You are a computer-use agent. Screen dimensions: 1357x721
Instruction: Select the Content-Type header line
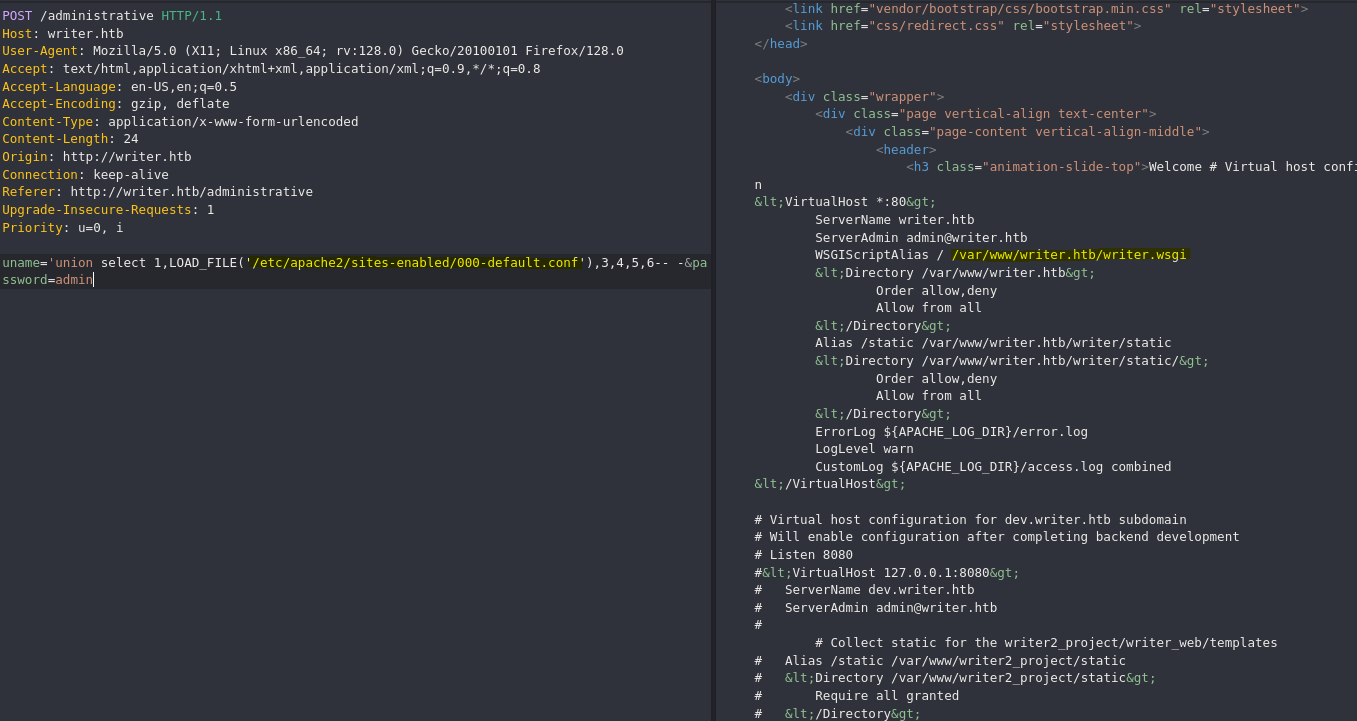point(180,122)
